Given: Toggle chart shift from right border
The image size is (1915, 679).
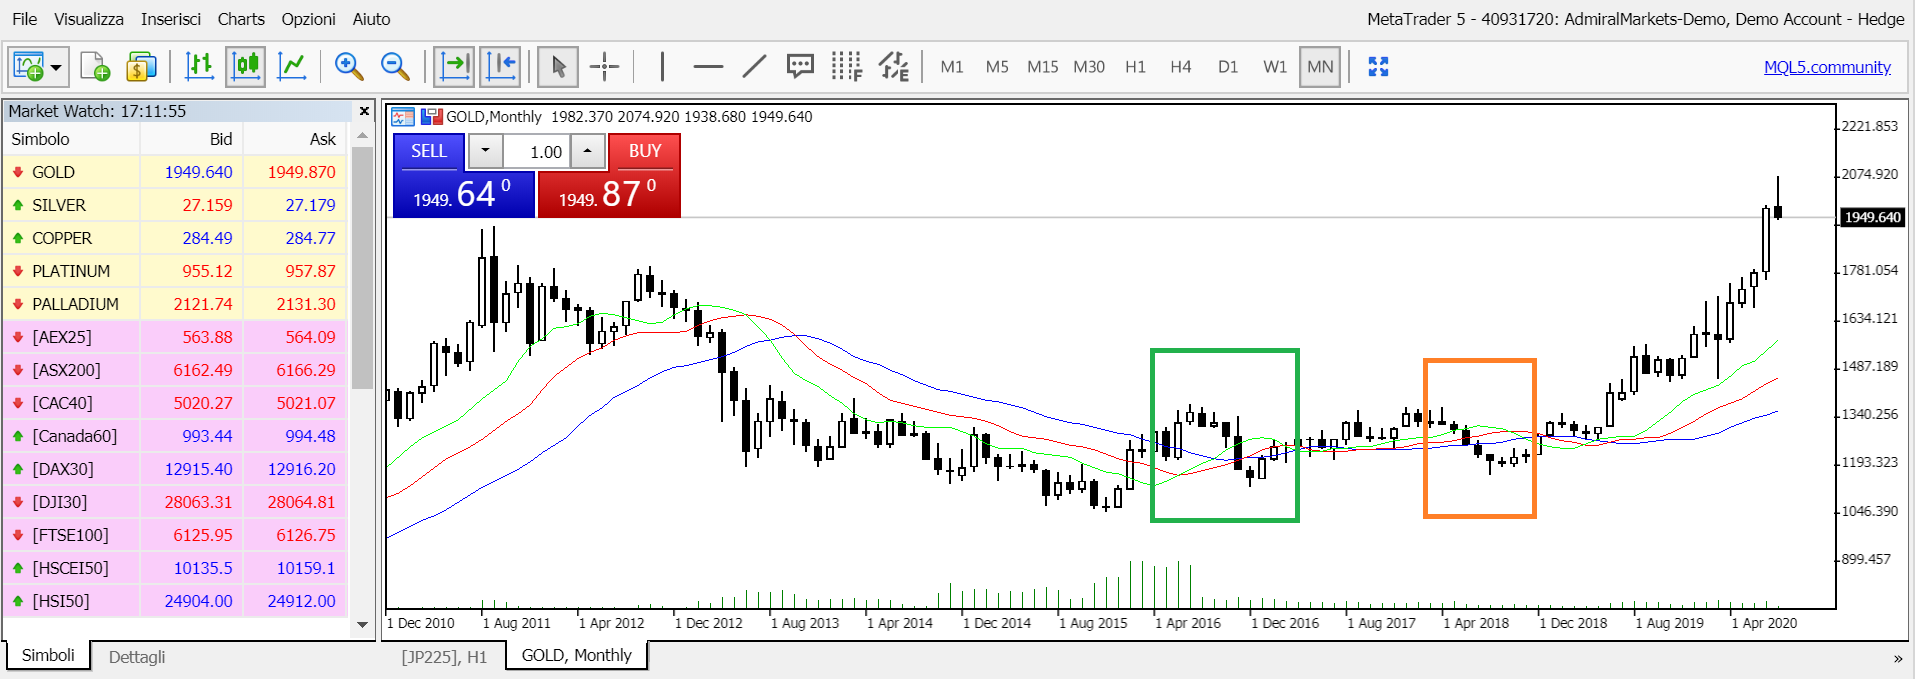Looking at the screenshot, I should [500, 67].
